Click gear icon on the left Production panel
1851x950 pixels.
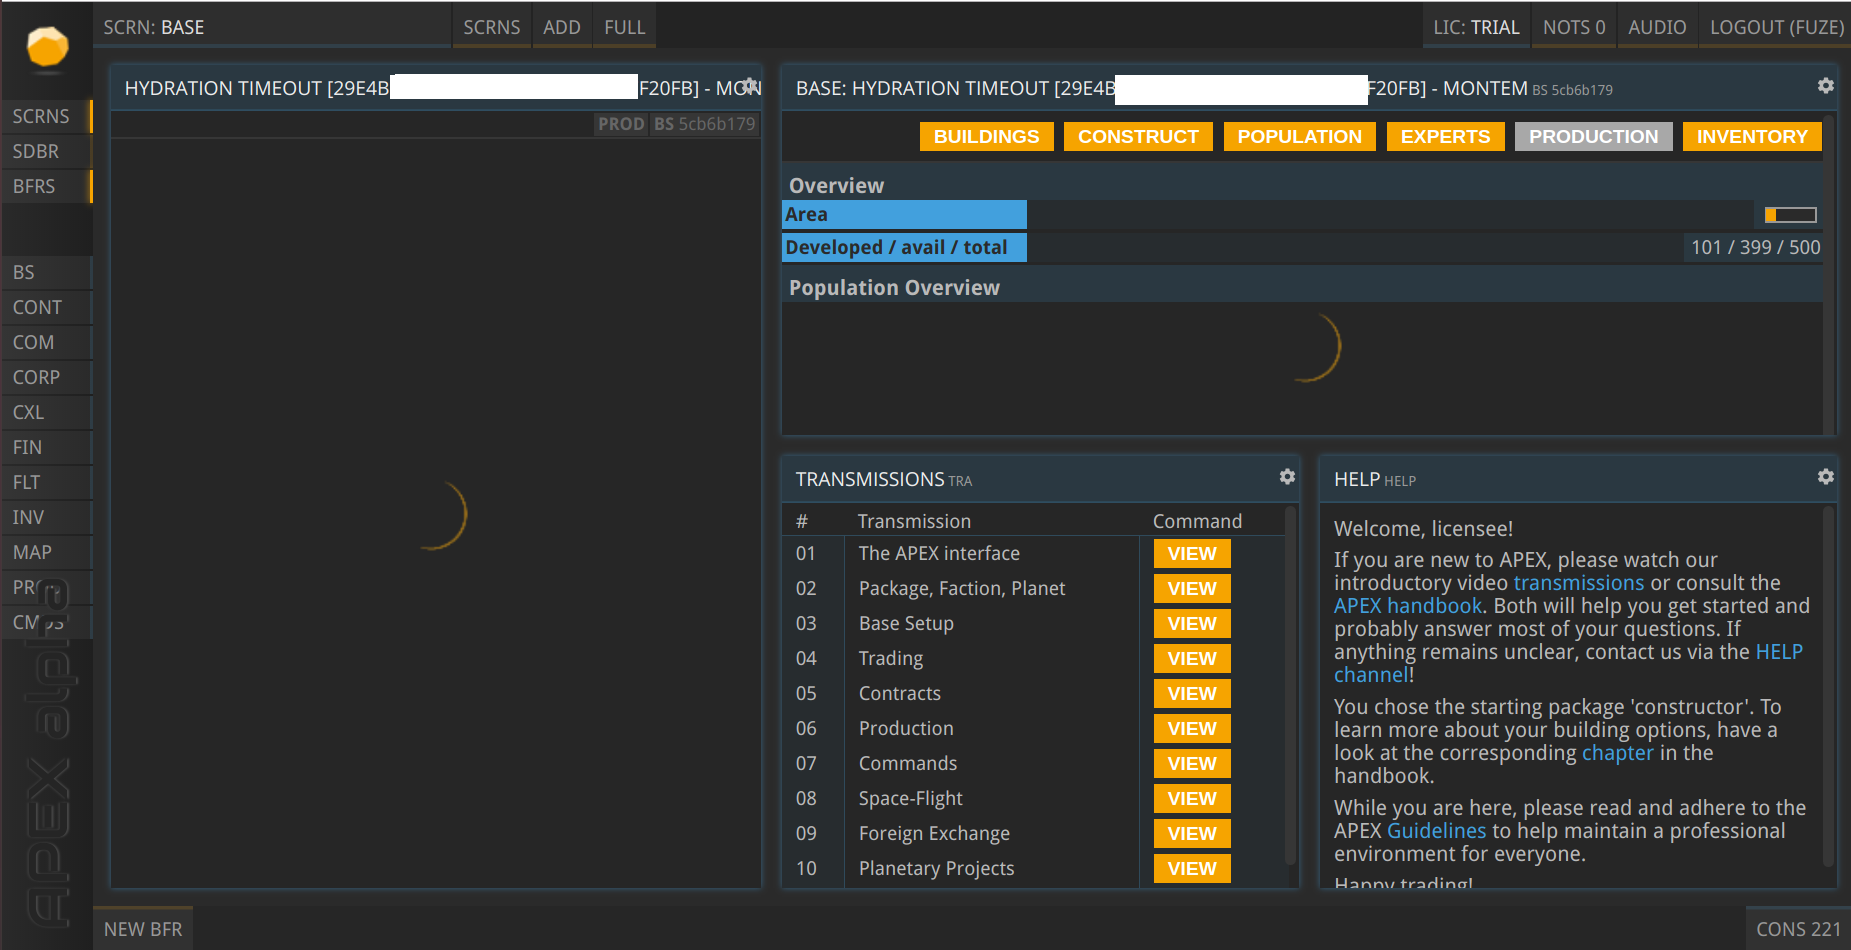coord(749,86)
